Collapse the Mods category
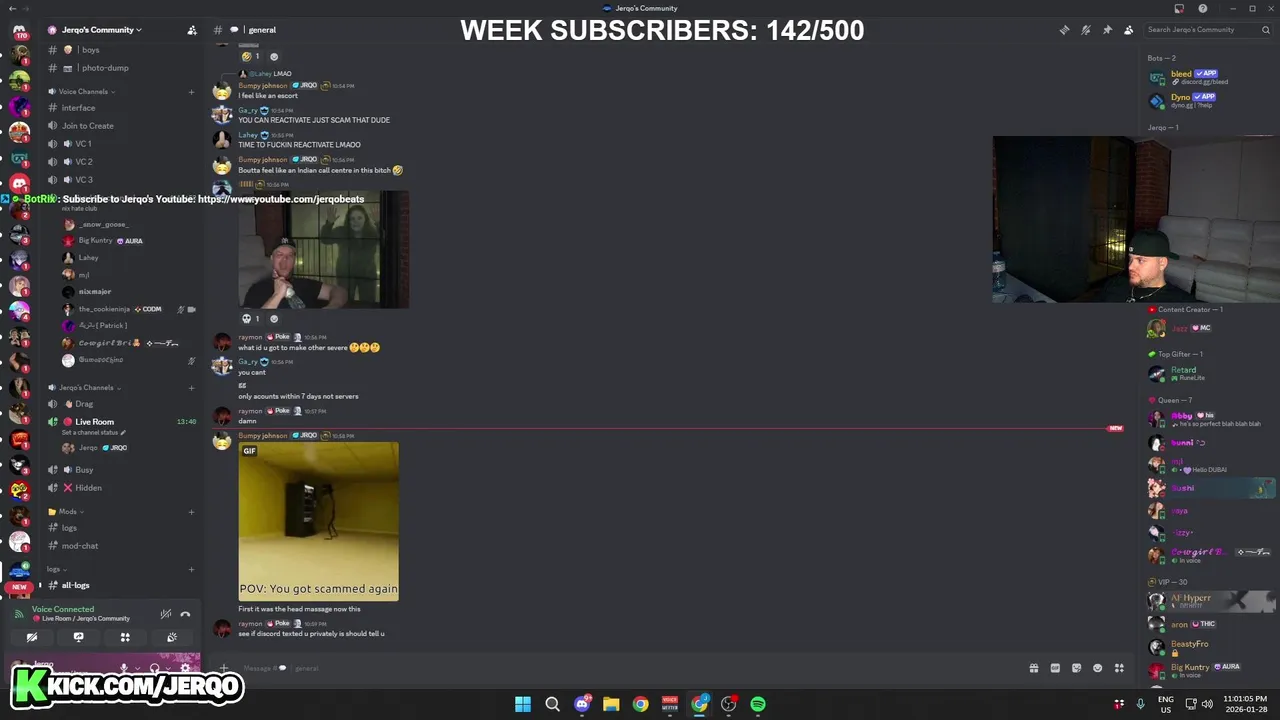1280x720 pixels. [x=67, y=512]
